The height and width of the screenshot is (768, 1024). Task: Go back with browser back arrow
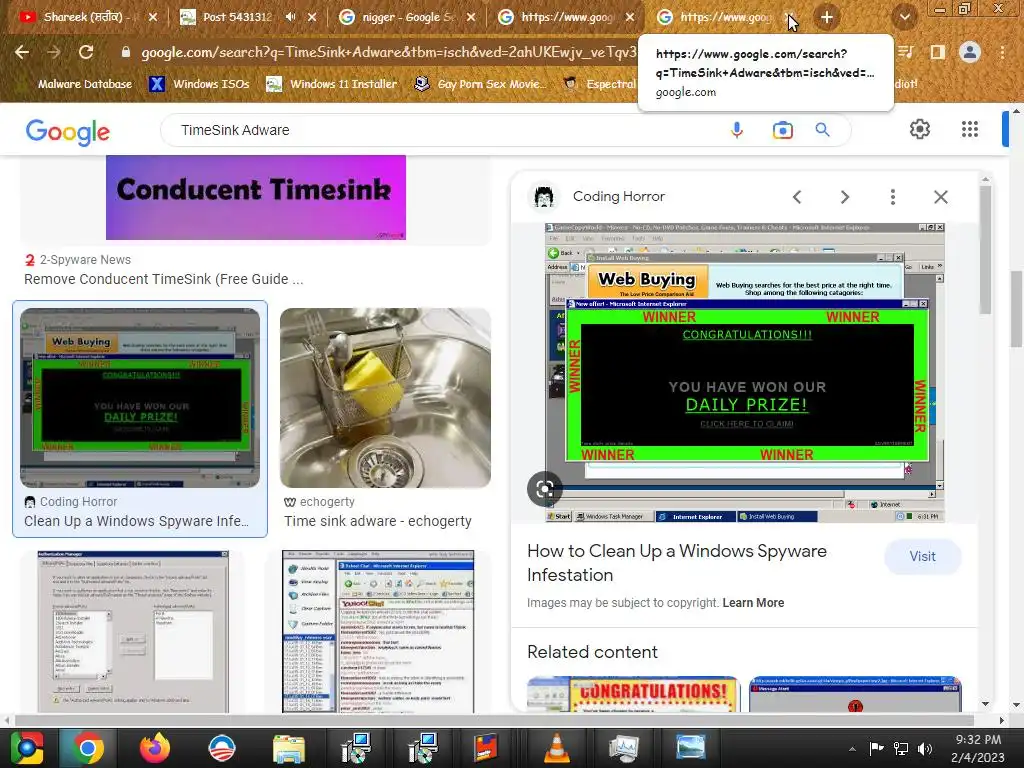(x=22, y=52)
